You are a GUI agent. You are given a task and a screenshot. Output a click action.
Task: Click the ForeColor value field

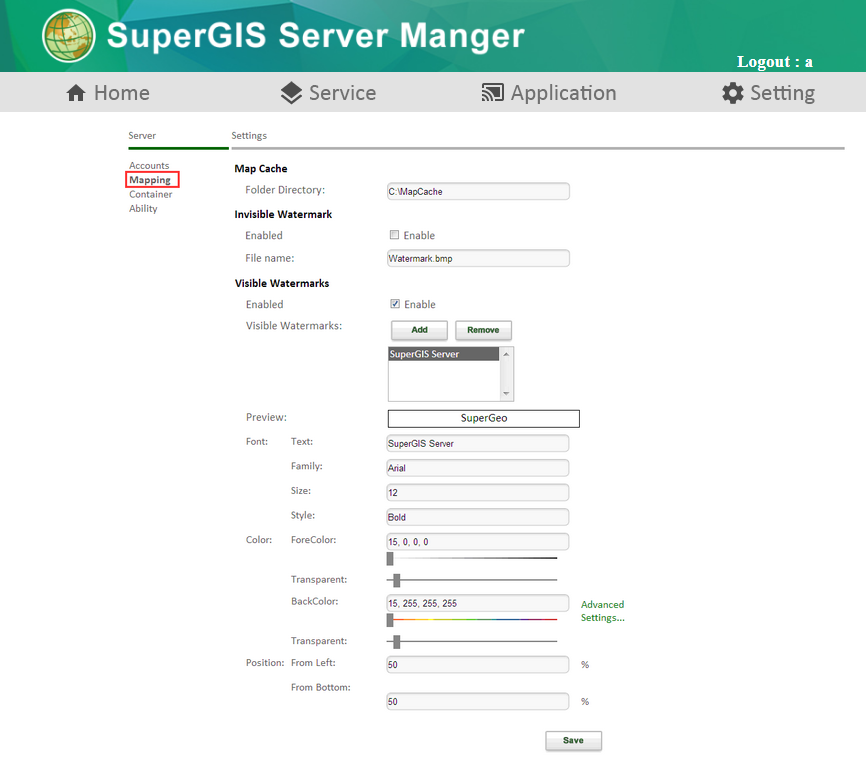point(478,541)
